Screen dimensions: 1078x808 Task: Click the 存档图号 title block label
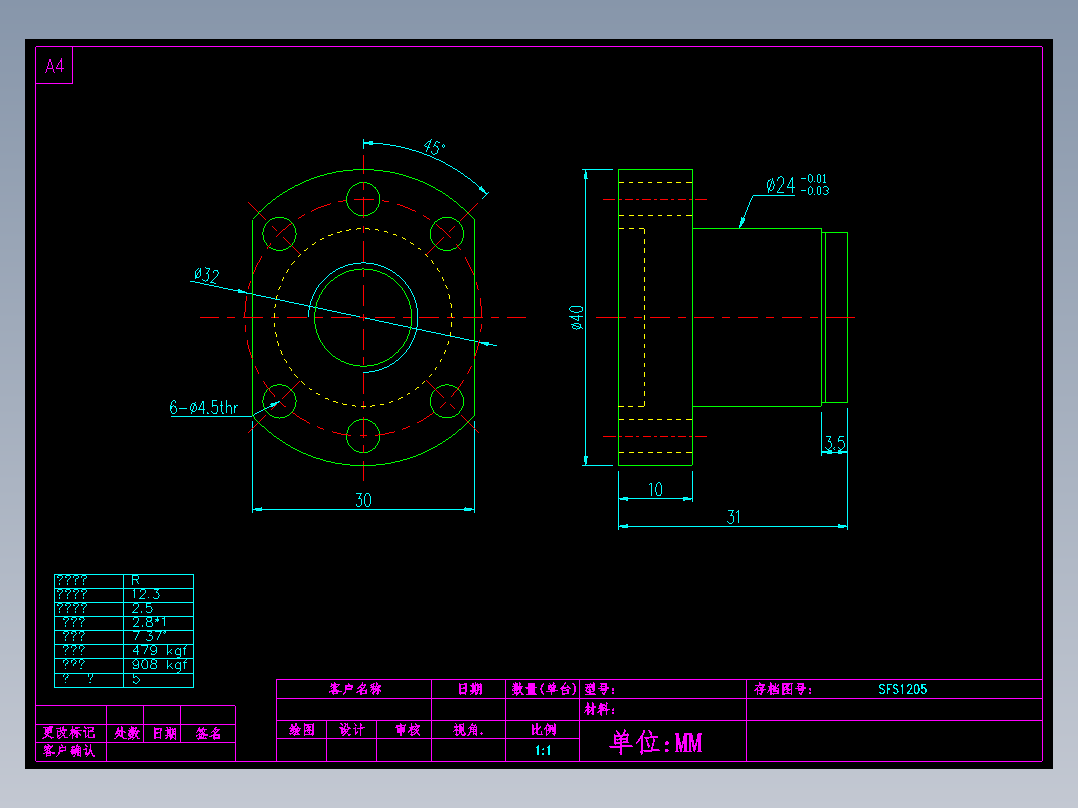(782, 689)
